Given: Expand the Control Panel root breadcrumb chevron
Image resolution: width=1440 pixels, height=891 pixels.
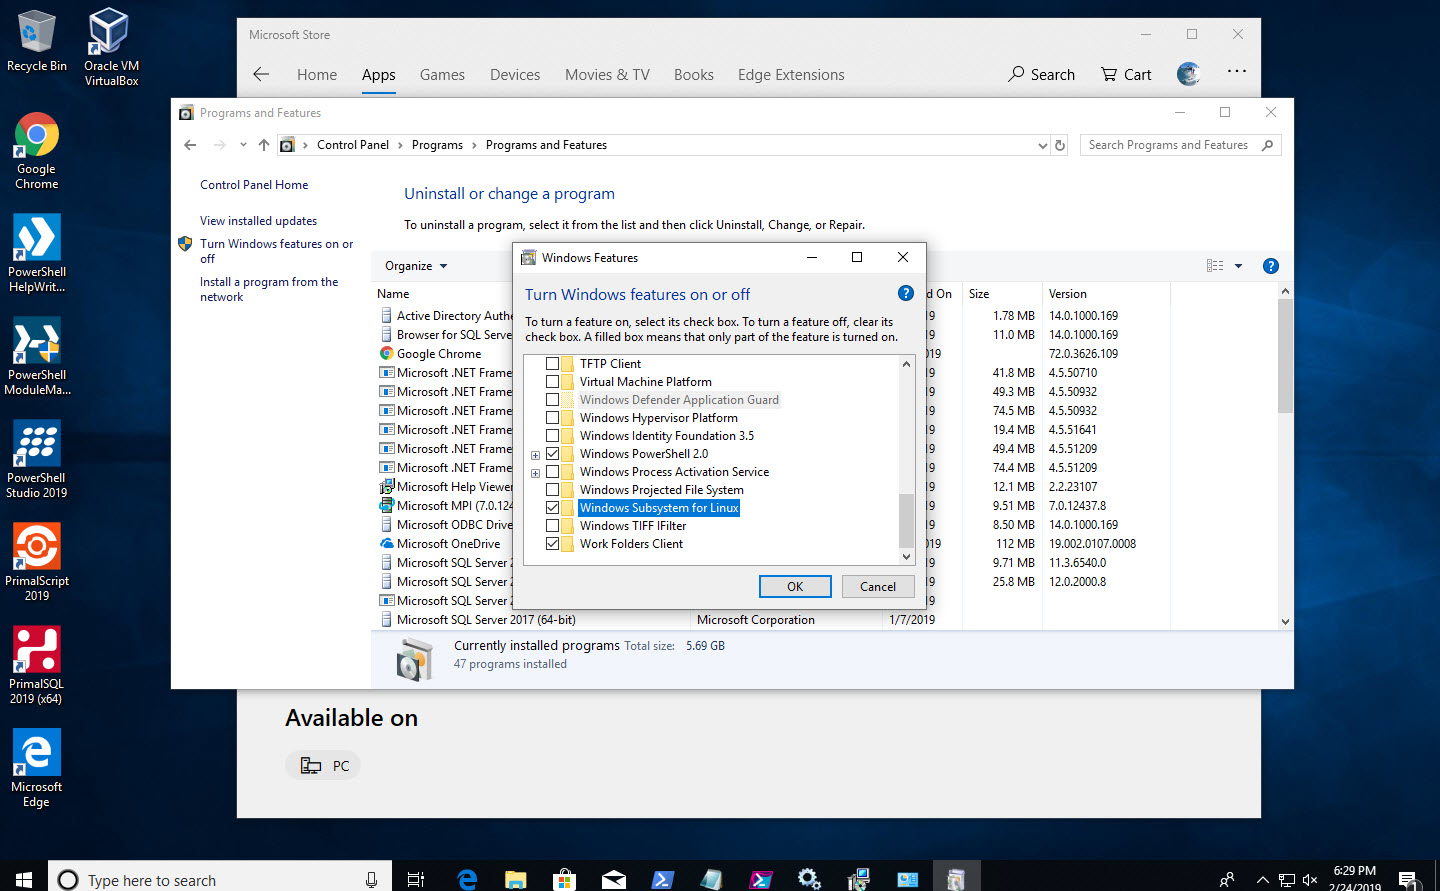Looking at the screenshot, I should point(305,145).
